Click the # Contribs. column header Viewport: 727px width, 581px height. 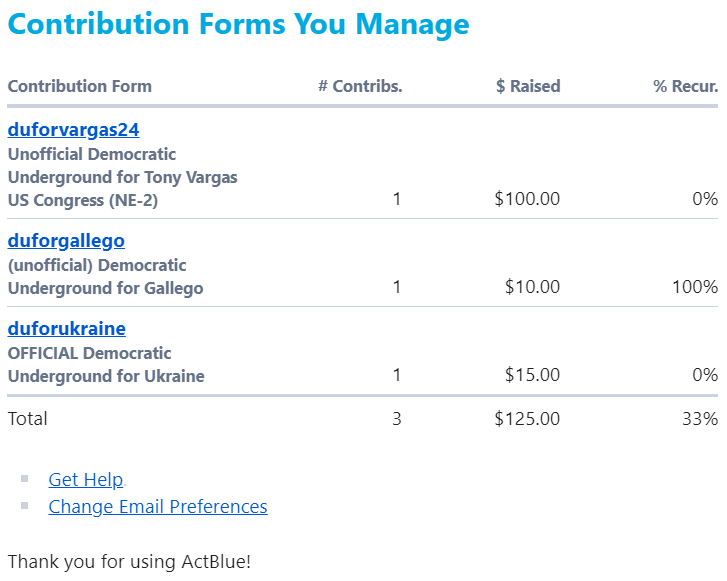point(360,86)
